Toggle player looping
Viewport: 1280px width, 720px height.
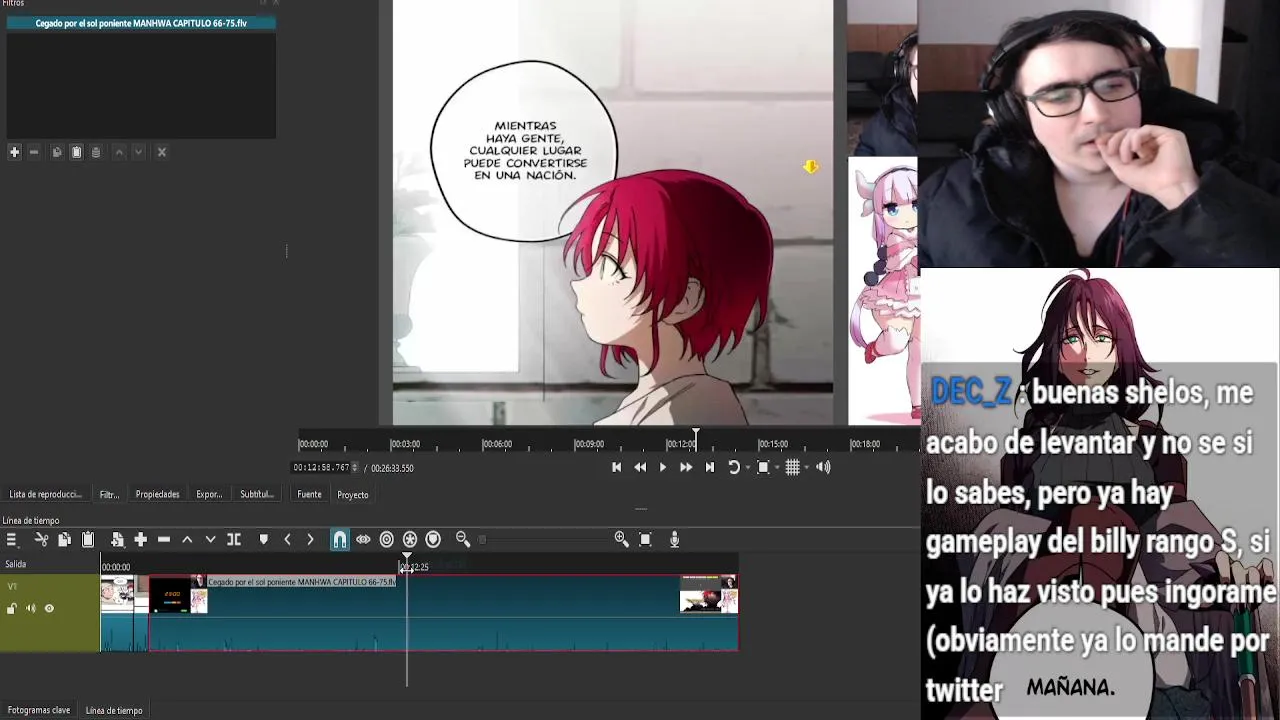[x=733, y=467]
